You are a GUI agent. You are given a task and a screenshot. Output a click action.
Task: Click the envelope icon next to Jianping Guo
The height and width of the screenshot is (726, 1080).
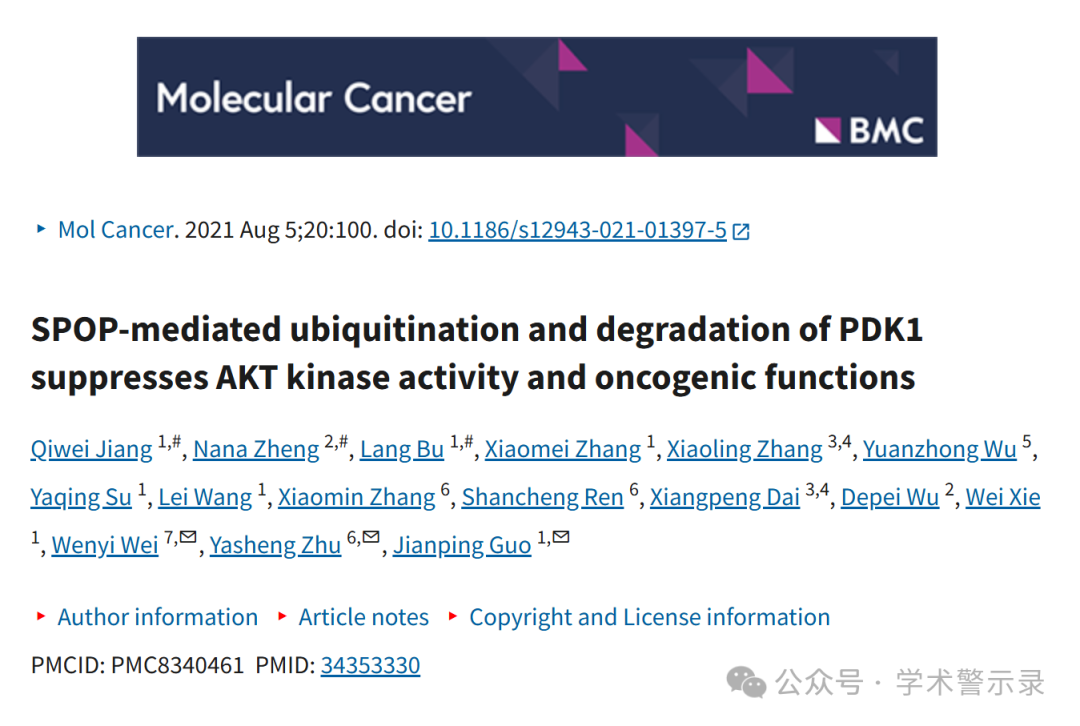(561, 537)
